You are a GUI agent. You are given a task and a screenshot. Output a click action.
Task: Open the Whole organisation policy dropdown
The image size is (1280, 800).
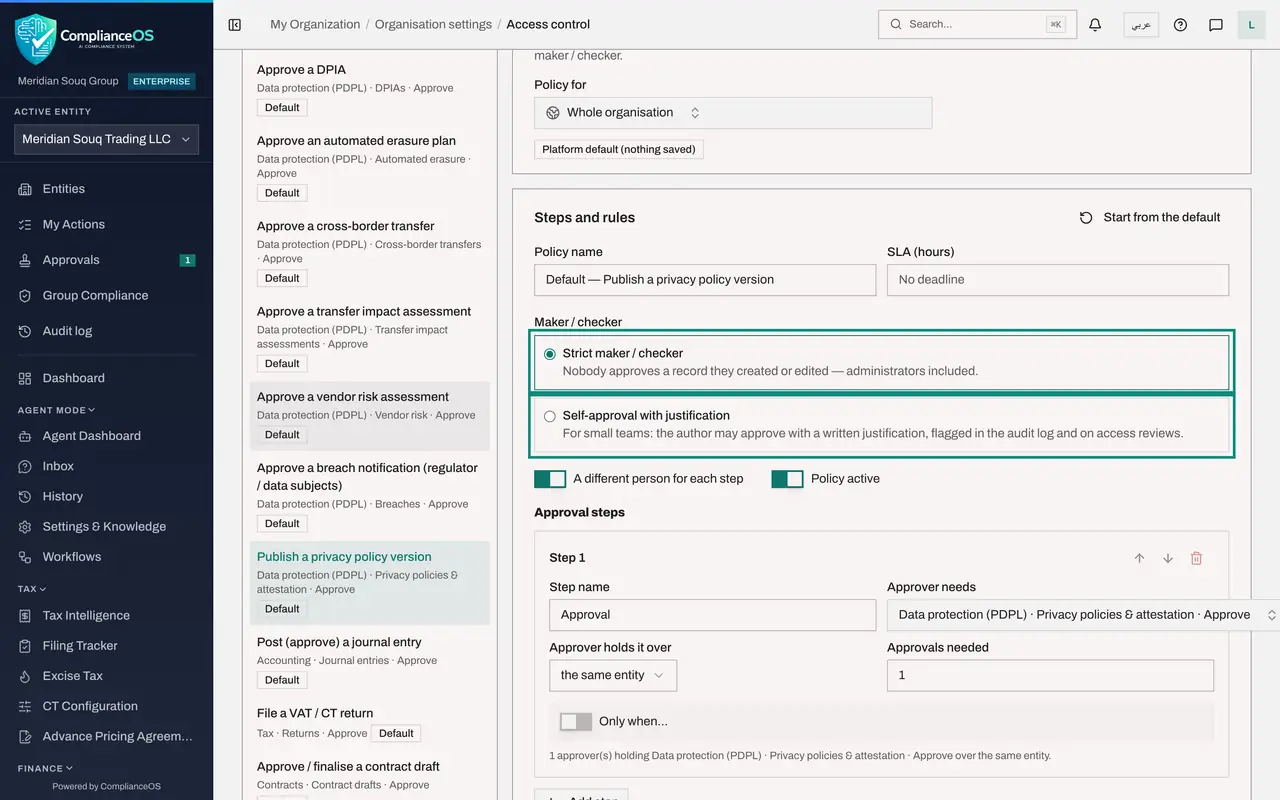click(x=733, y=113)
